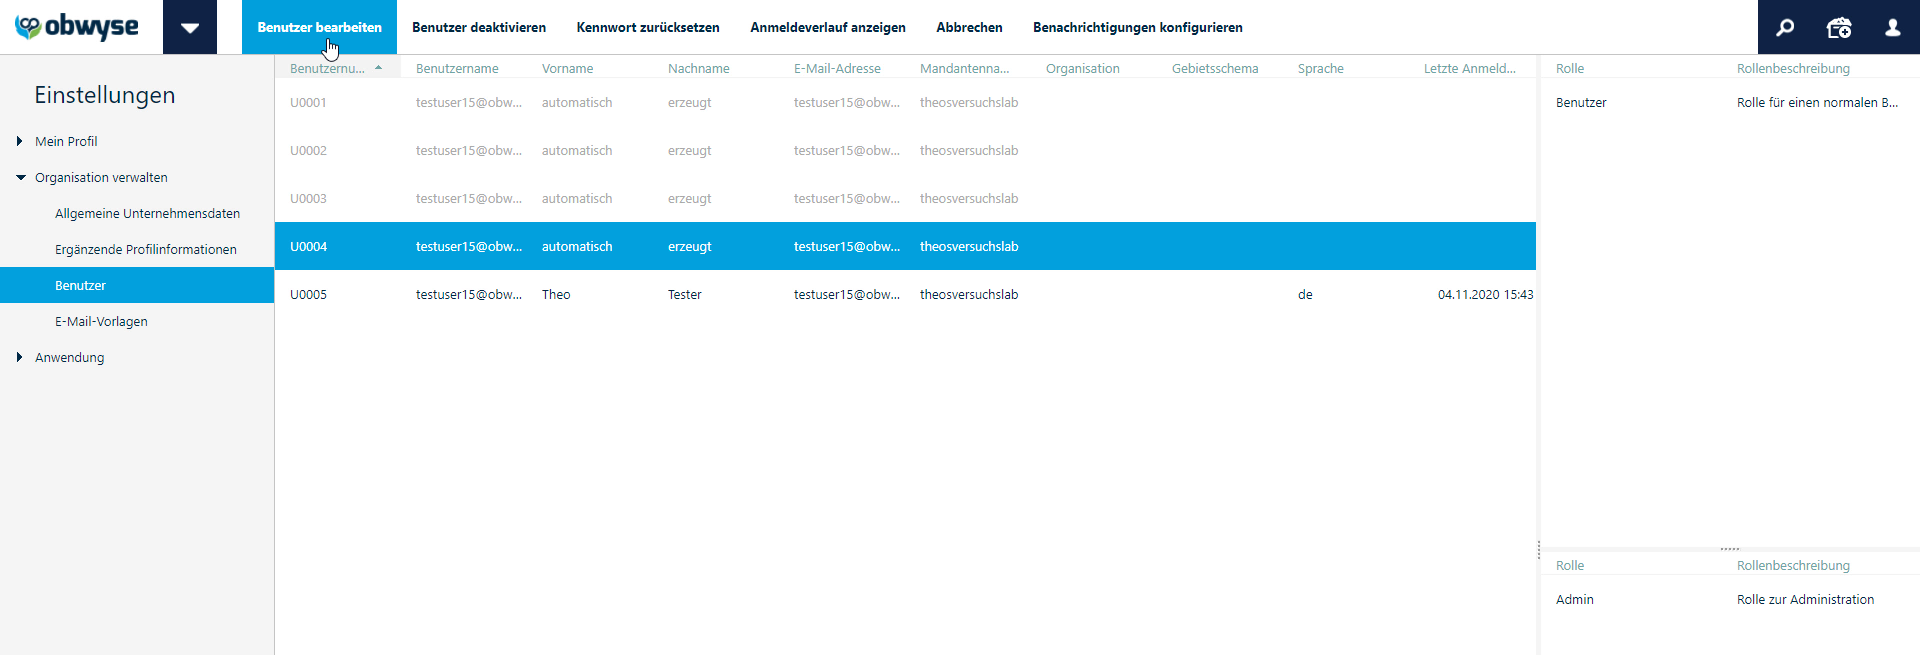Select Organisation verwalten item
This screenshot has width=1920, height=655.
tap(101, 177)
